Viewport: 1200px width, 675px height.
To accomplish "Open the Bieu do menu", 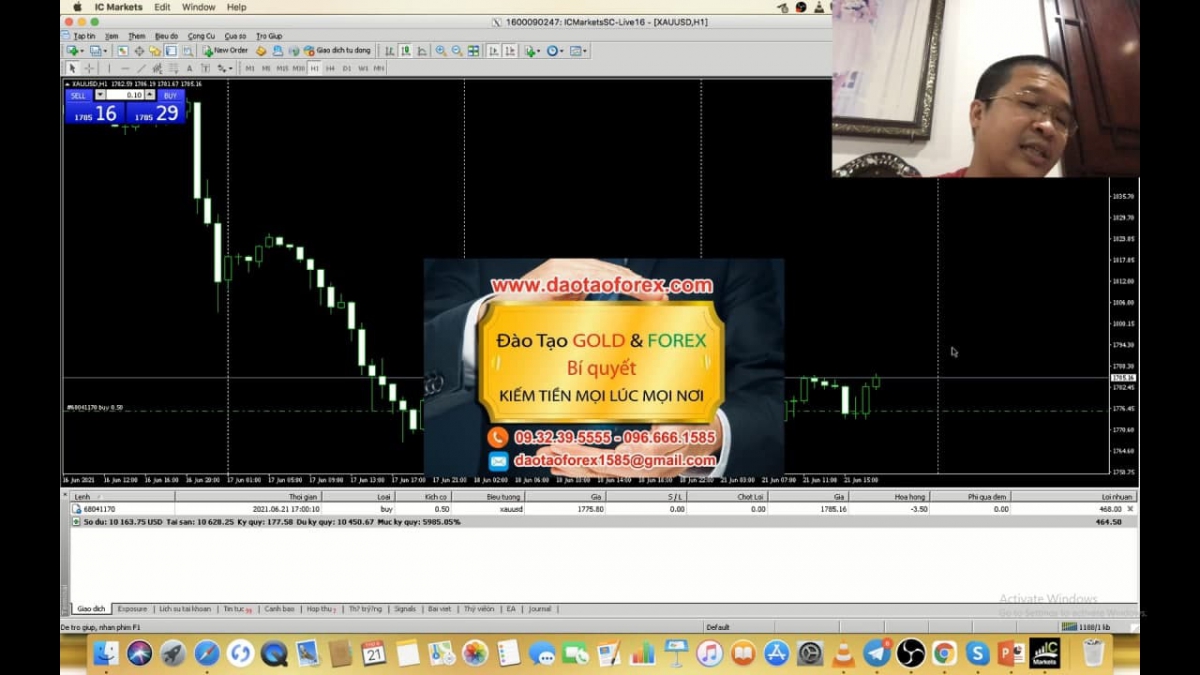I will tap(166, 36).
